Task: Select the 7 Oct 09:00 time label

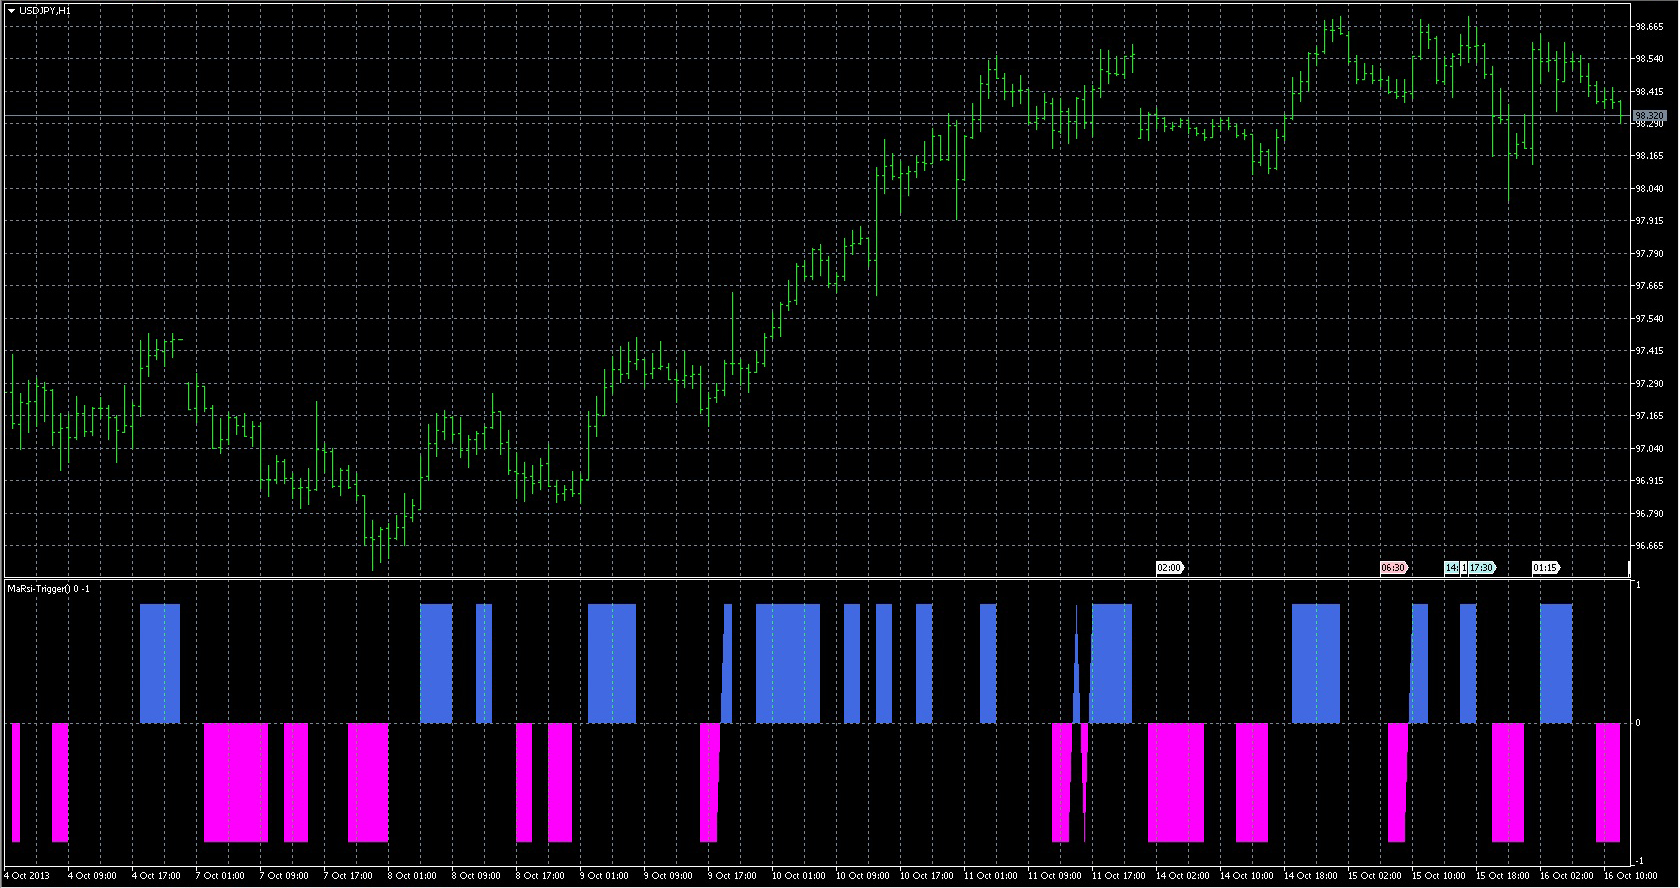Action: (283, 876)
